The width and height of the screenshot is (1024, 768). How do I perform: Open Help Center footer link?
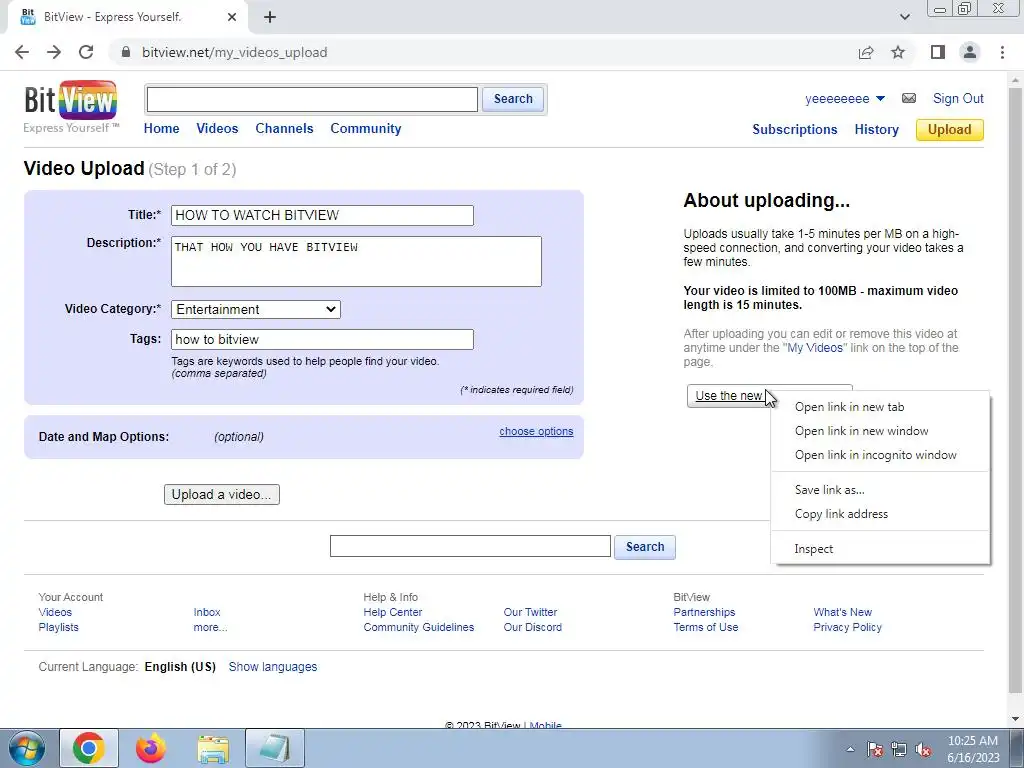(392, 612)
